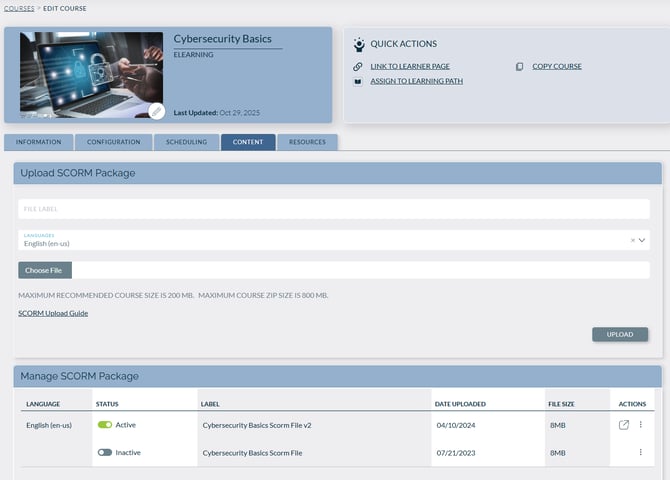Expand the Languages dropdown arrow

[643, 240]
